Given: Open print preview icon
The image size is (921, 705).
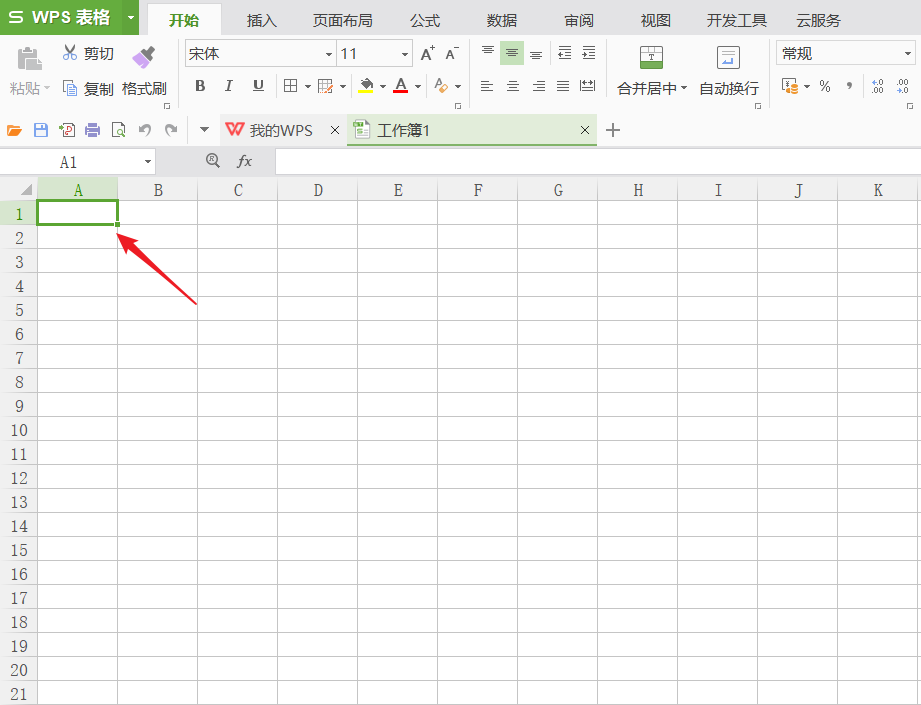Looking at the screenshot, I should tap(119, 130).
